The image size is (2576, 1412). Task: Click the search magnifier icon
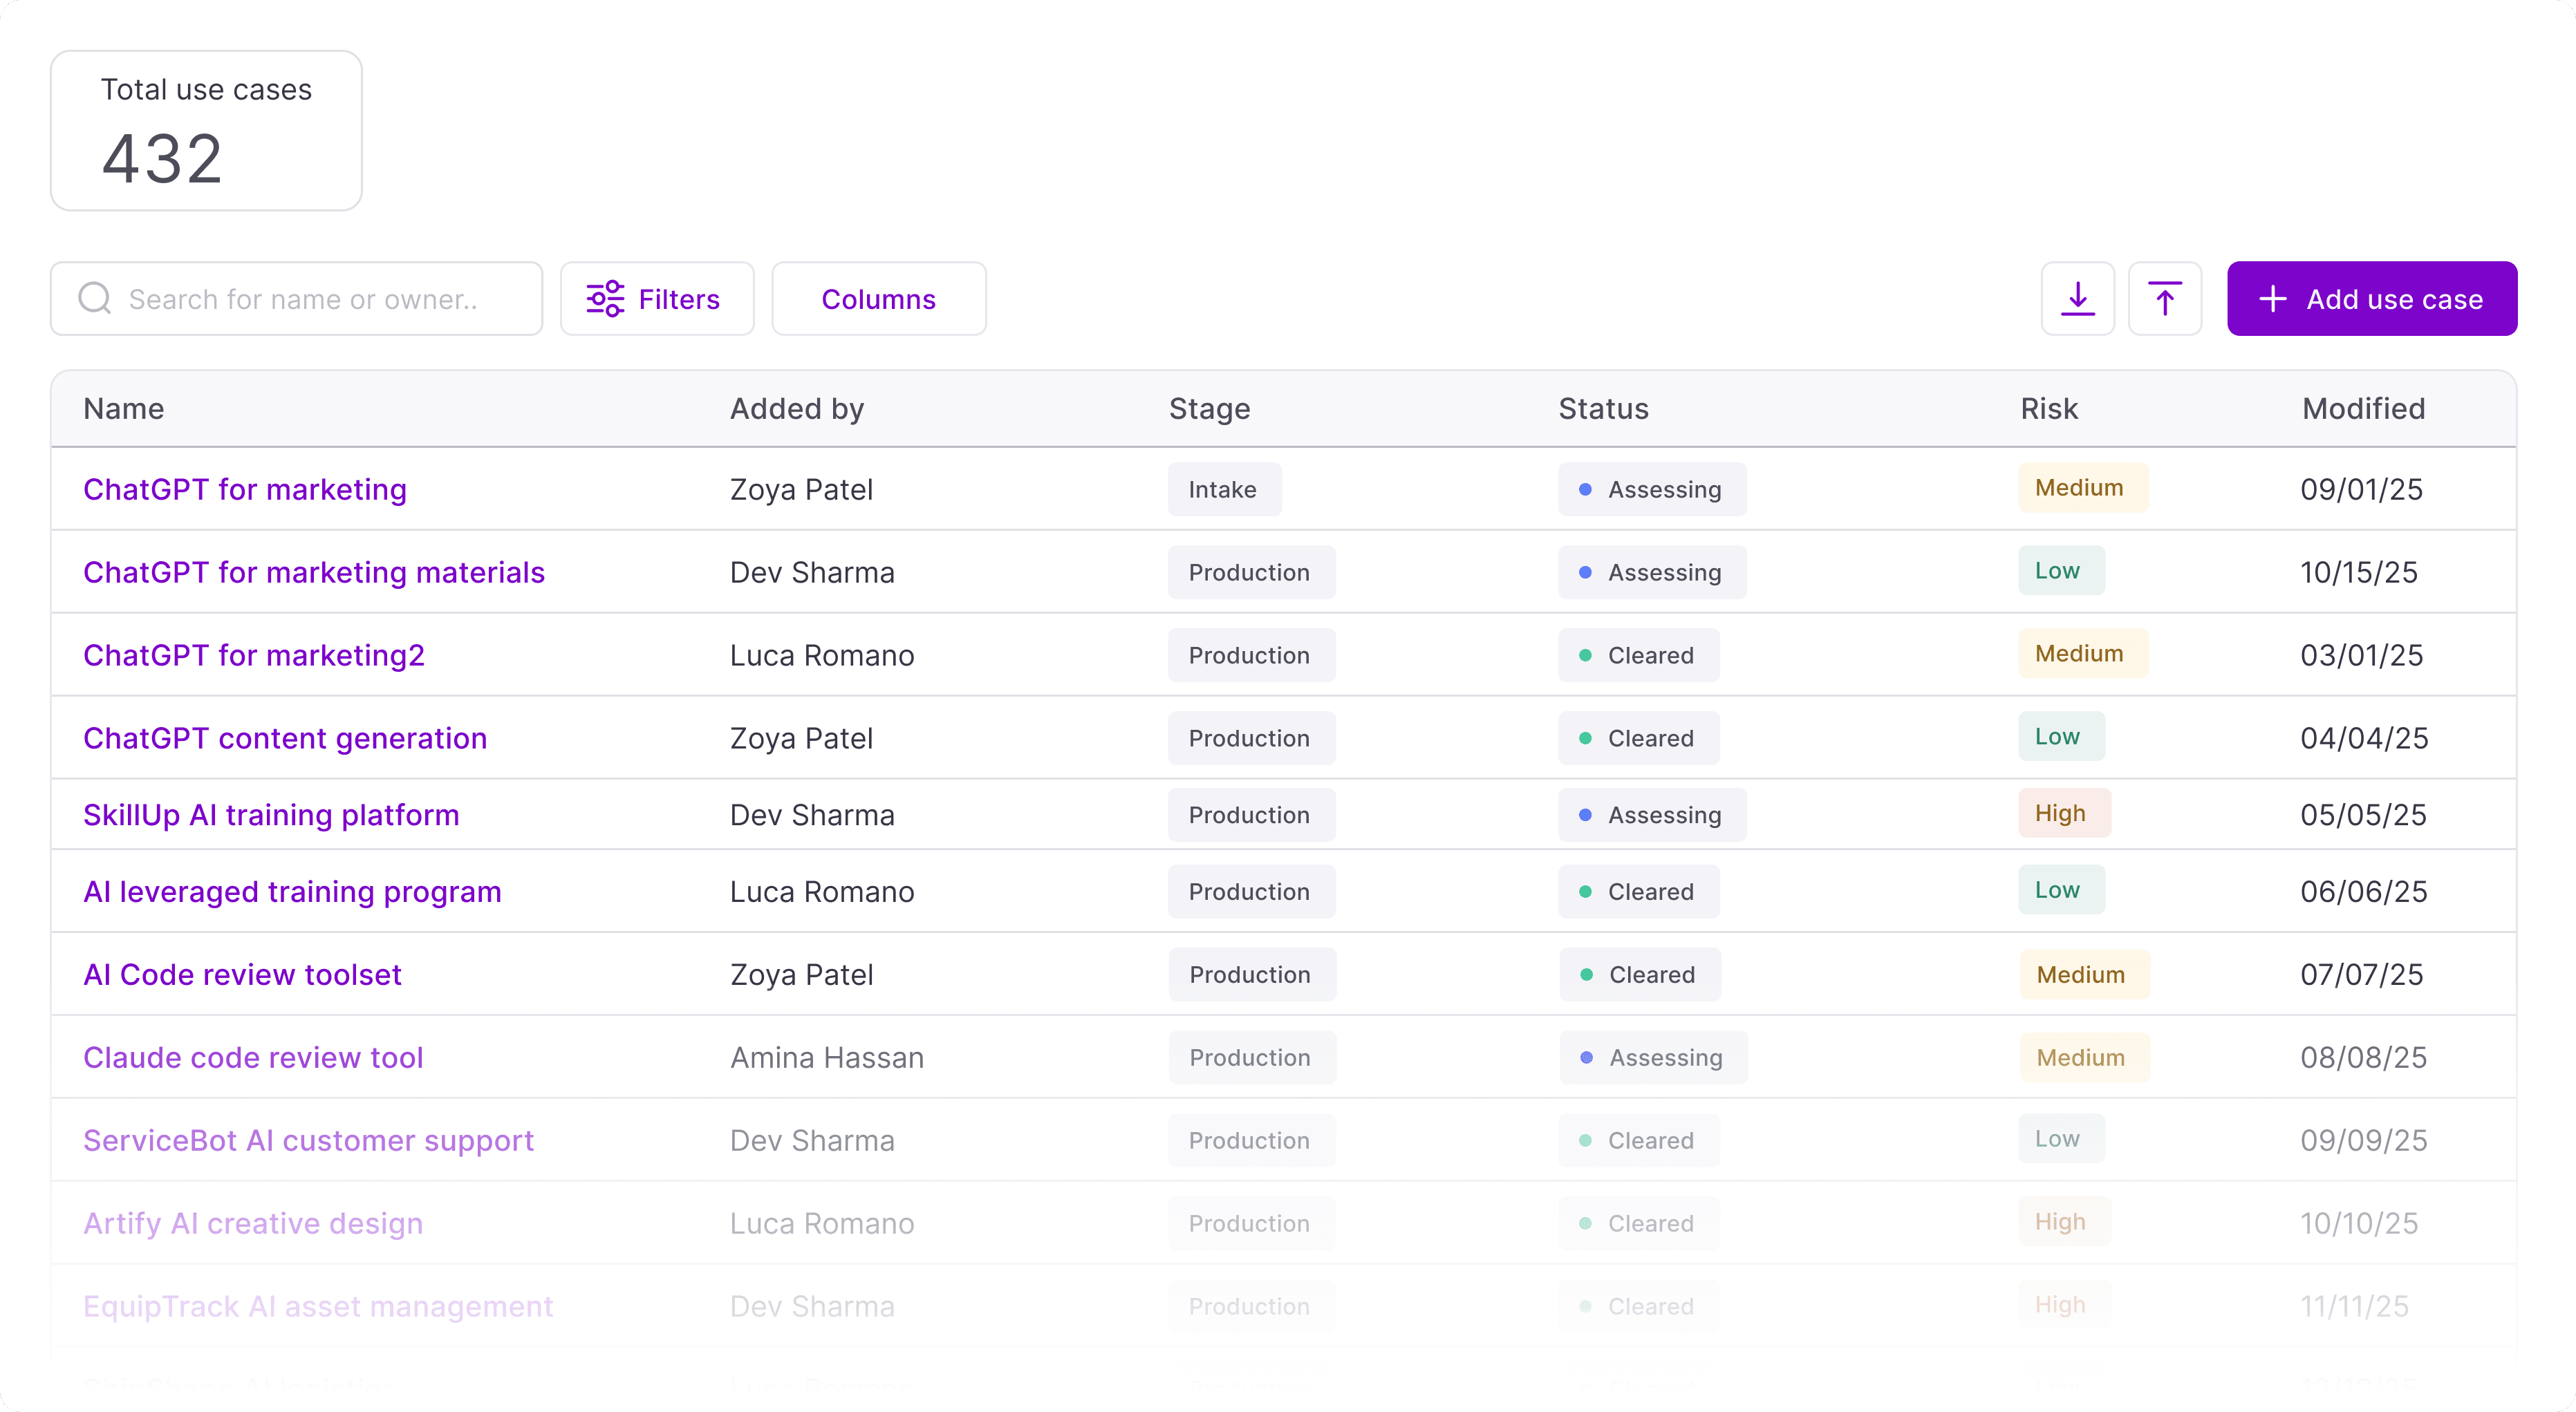click(x=95, y=298)
